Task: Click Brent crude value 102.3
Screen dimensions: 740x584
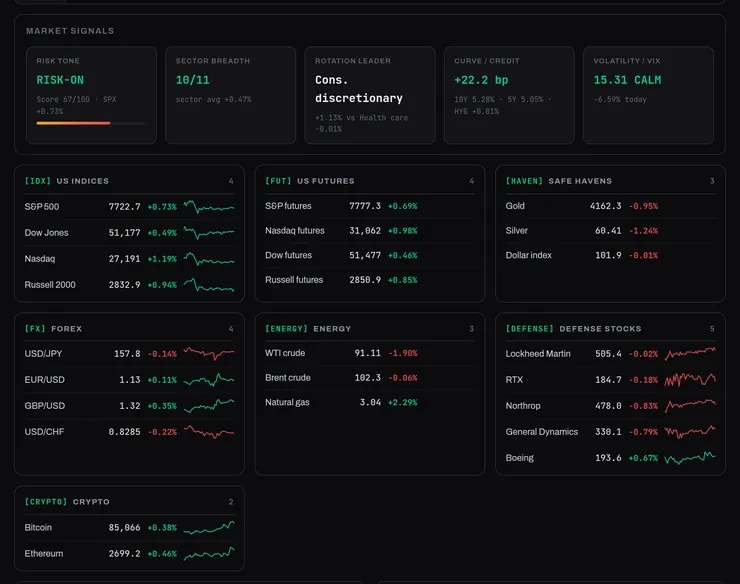Action: tap(368, 378)
